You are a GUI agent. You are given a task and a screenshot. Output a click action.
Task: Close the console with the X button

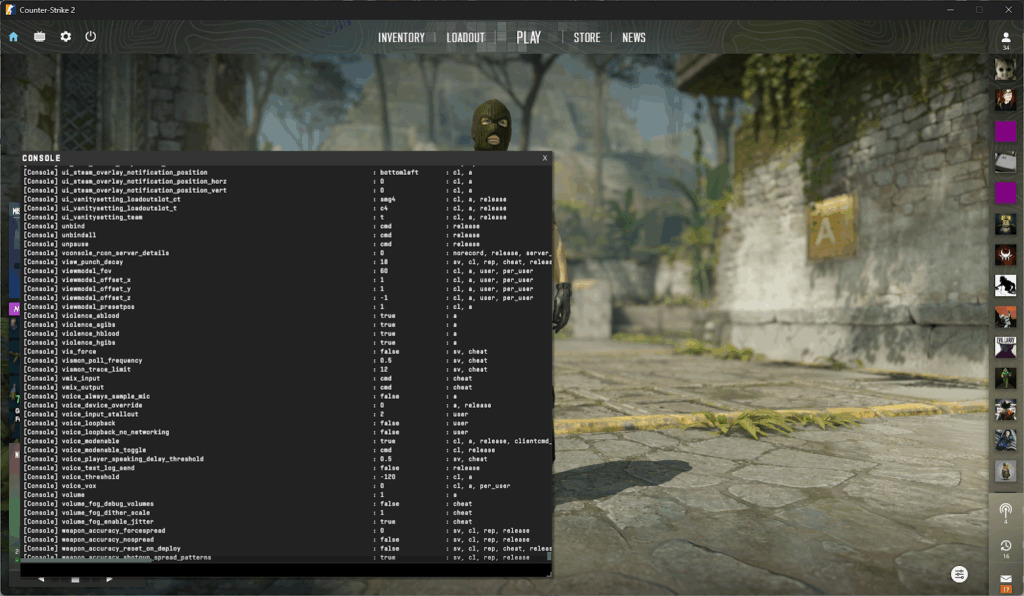(545, 158)
